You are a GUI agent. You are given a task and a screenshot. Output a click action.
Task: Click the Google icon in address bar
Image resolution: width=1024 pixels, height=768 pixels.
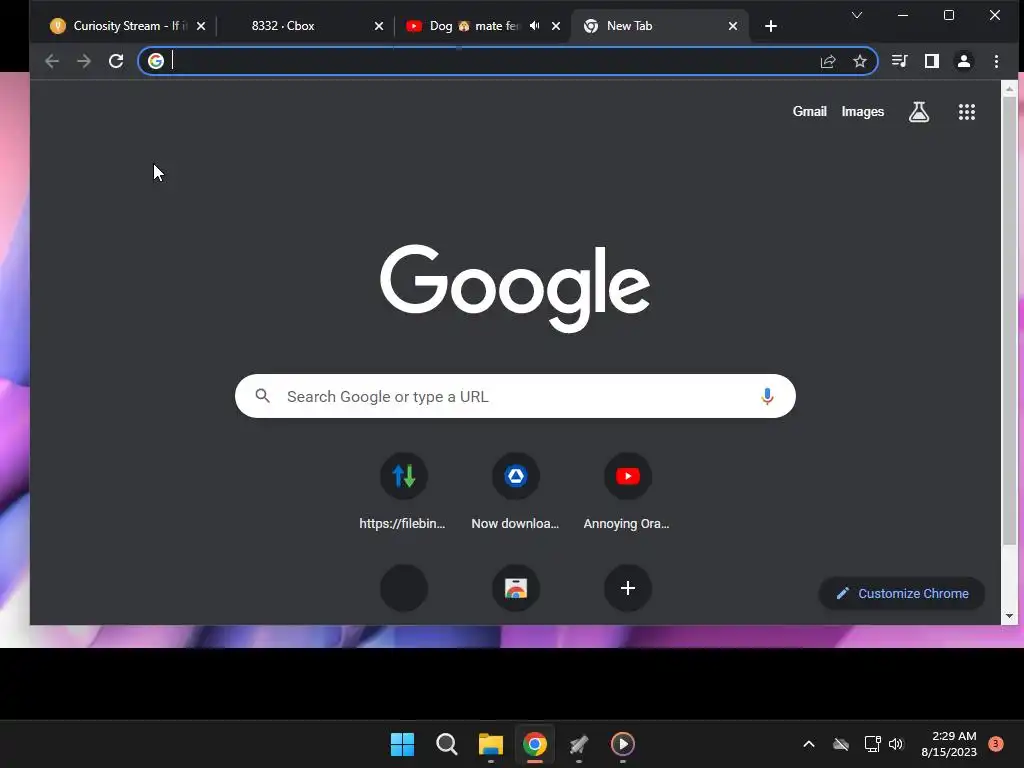[155, 61]
